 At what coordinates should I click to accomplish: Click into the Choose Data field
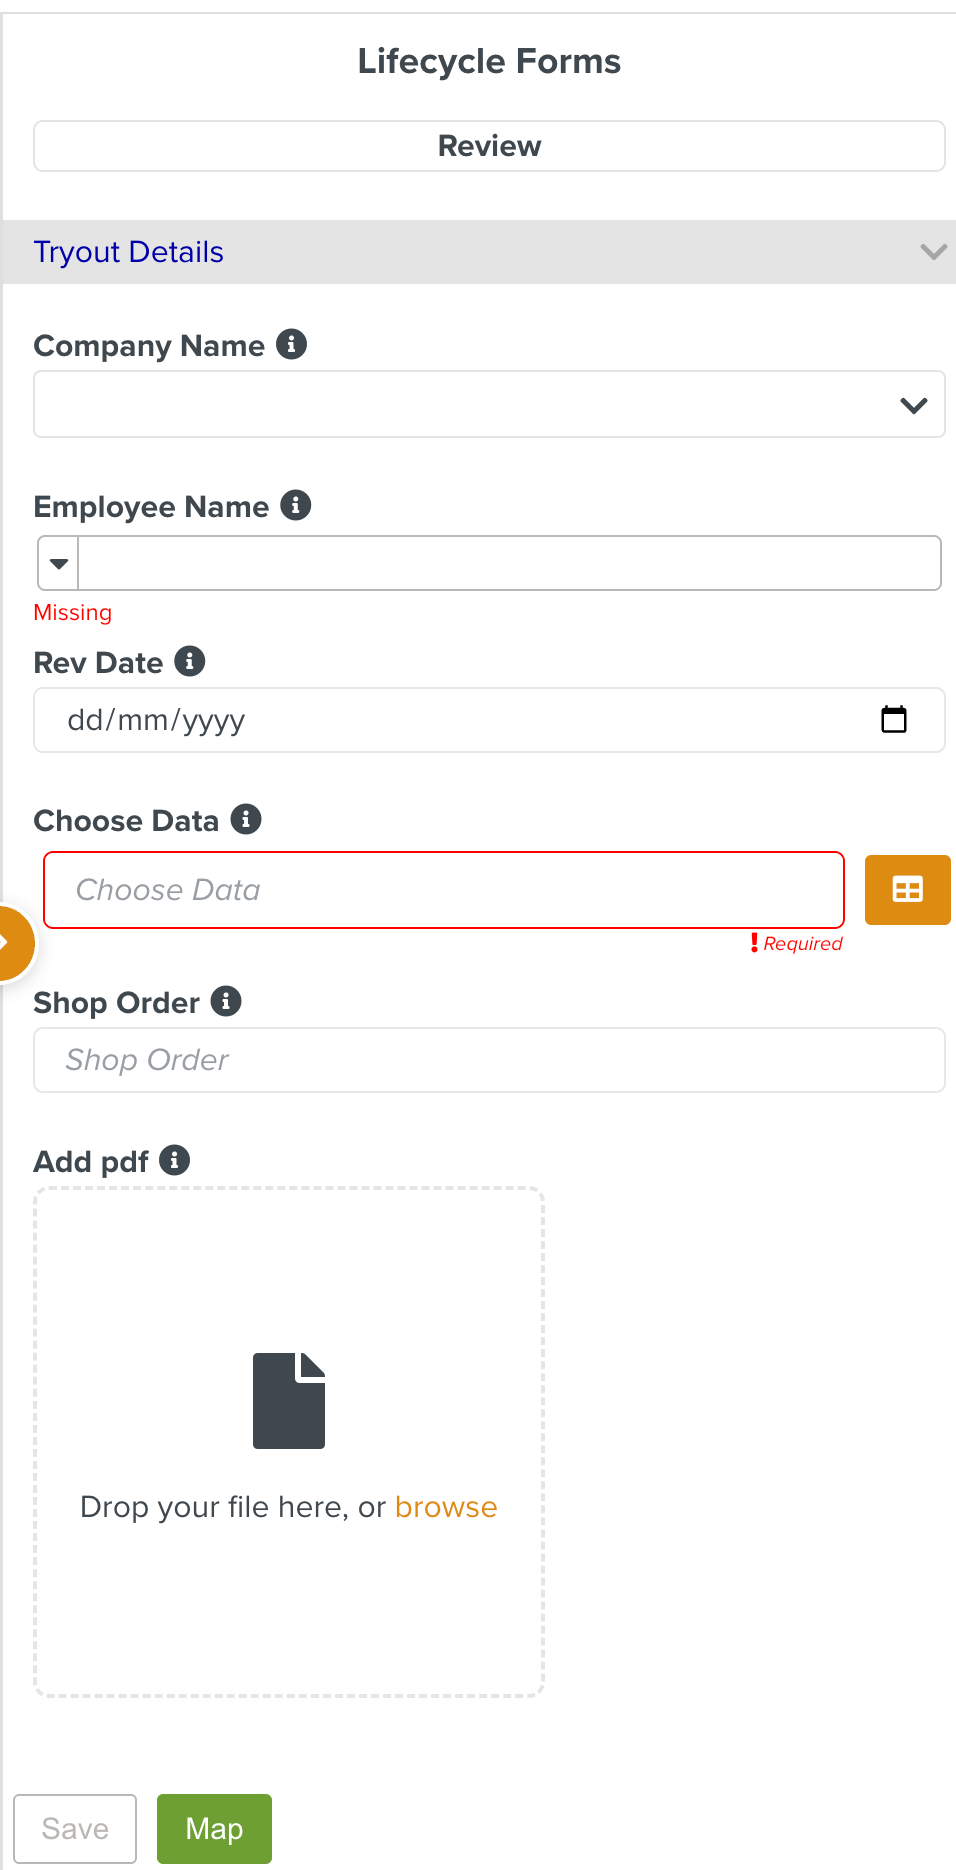click(444, 890)
